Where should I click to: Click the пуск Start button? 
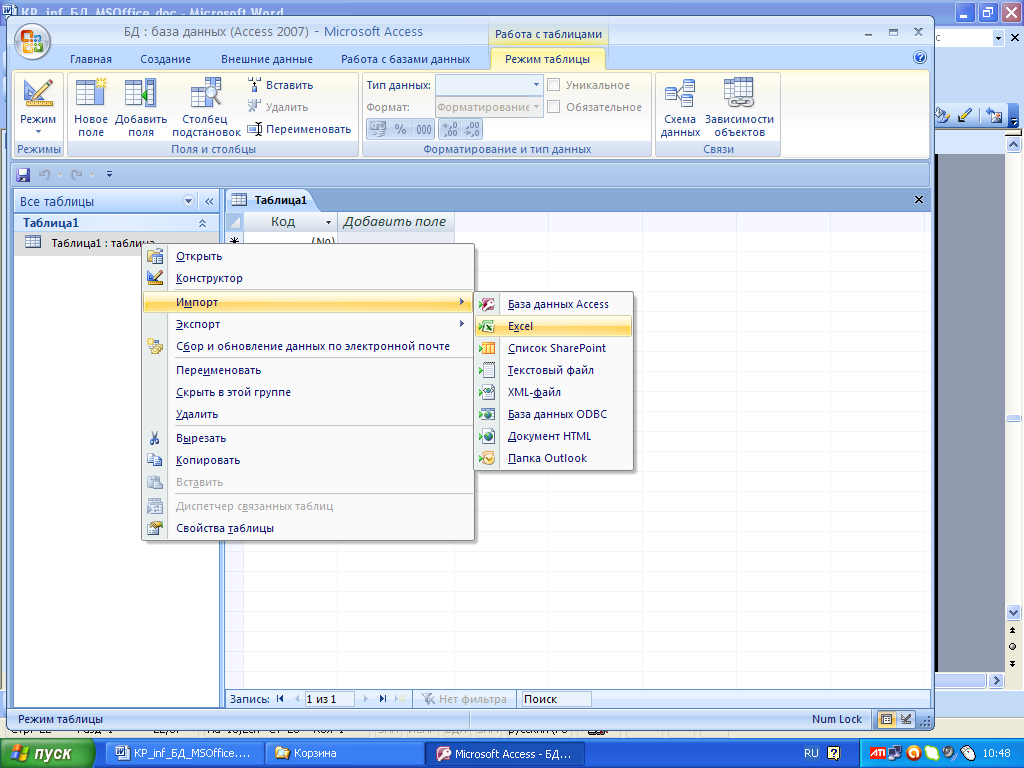(47, 754)
